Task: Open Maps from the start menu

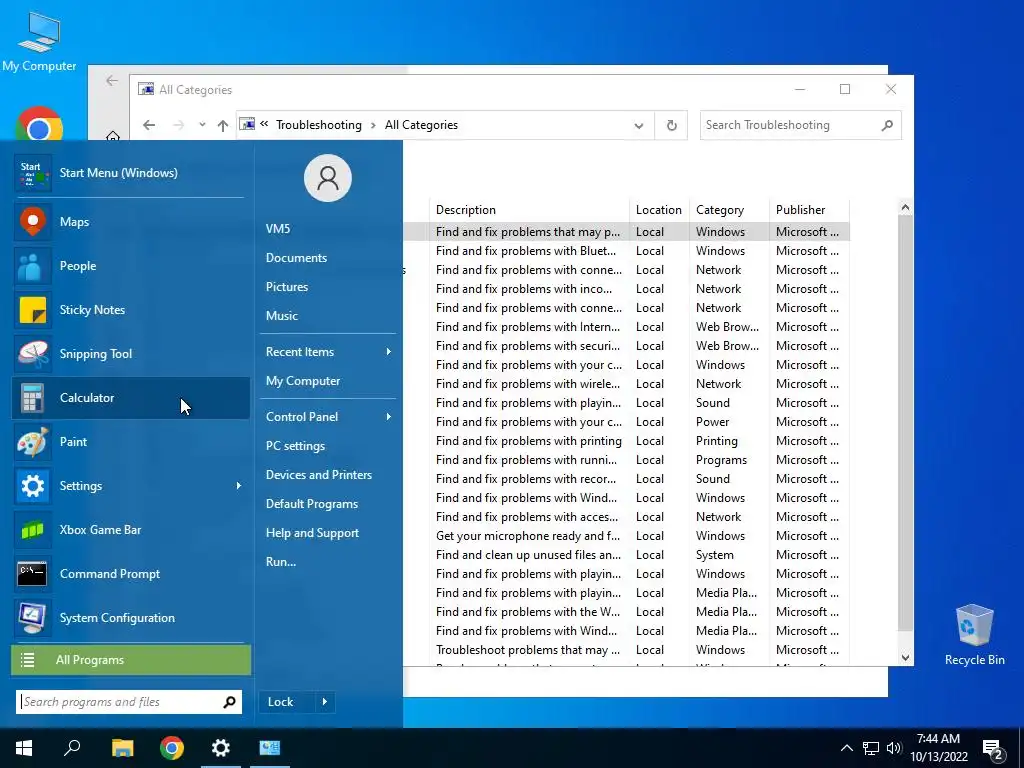Action: point(131,222)
